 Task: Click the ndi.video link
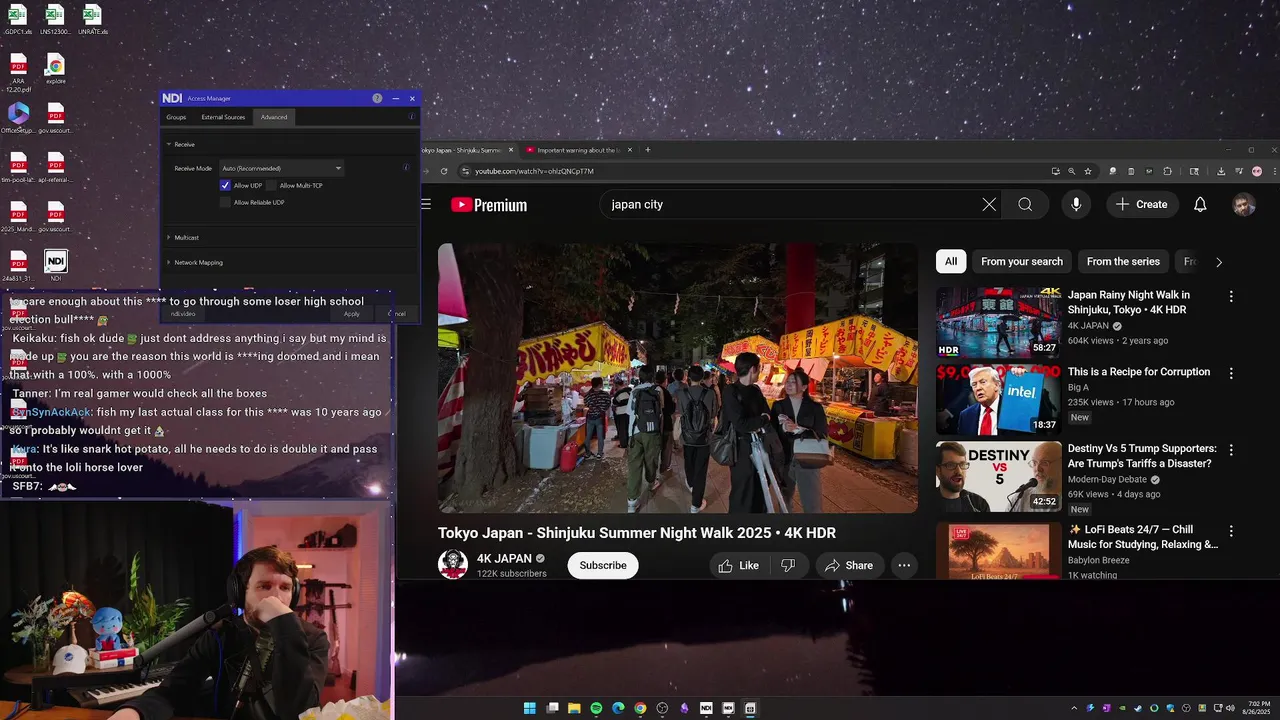pos(182,314)
